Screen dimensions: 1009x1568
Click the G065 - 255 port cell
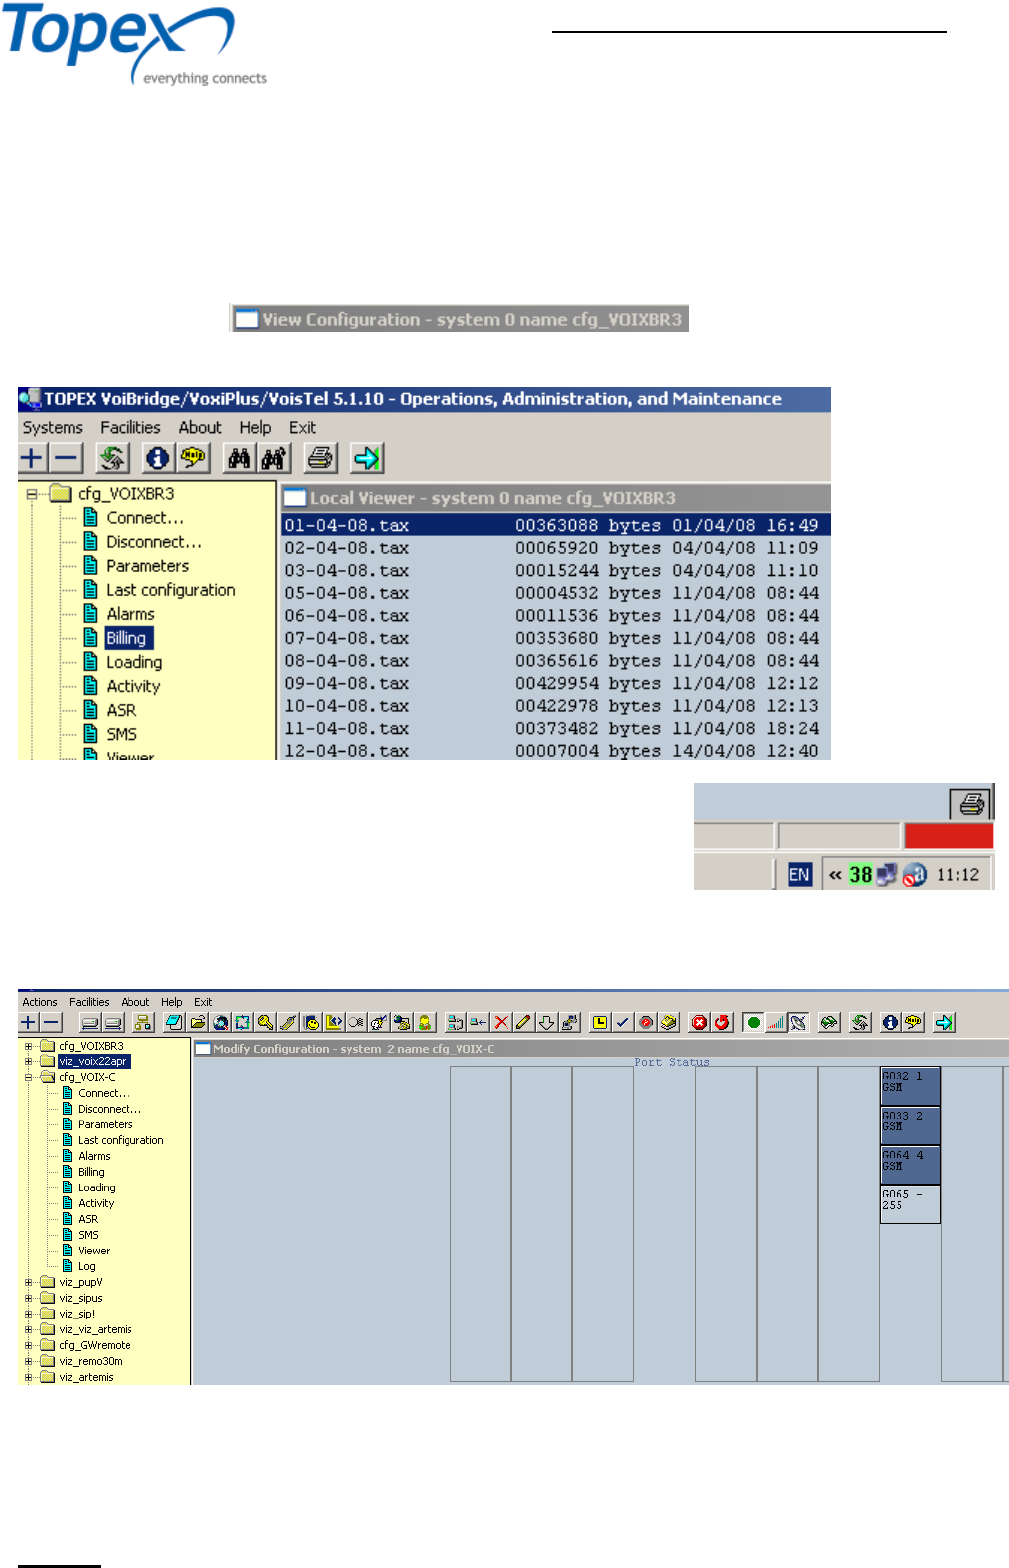click(910, 1205)
